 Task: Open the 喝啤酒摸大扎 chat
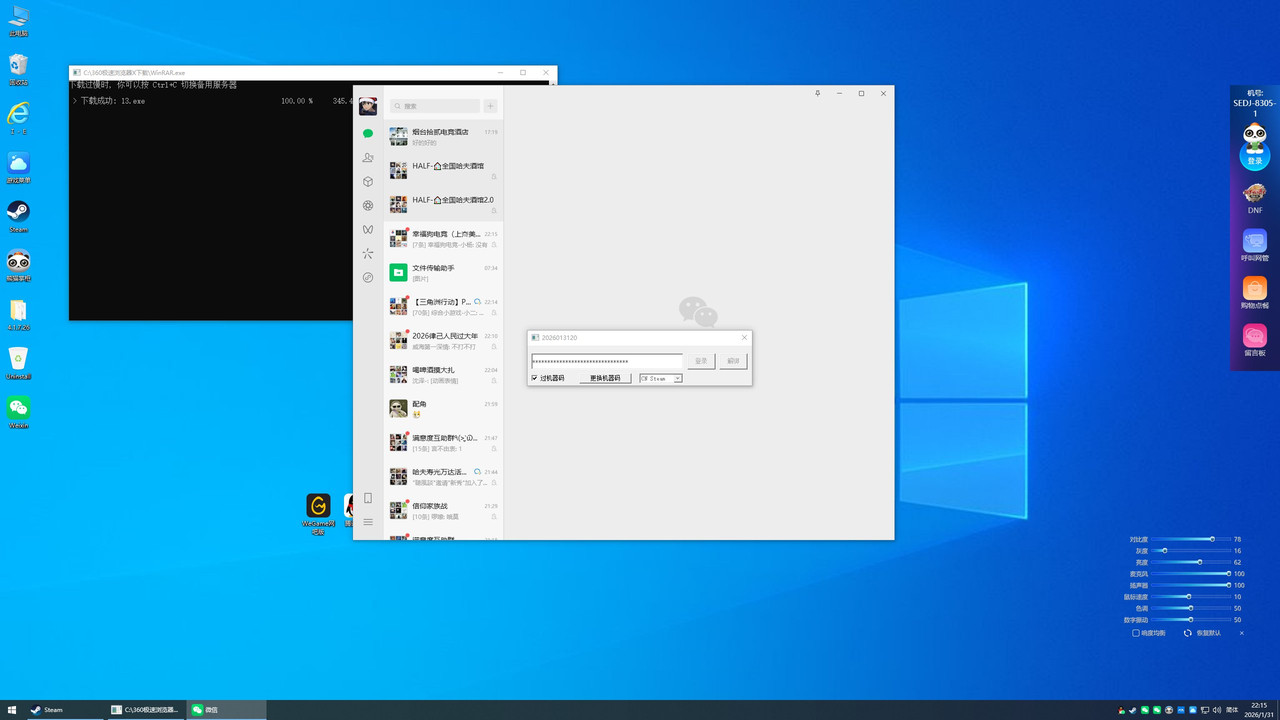[443, 375]
